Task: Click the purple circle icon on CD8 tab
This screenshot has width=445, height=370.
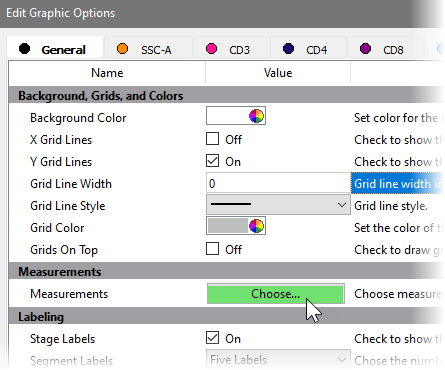Action: pos(365,49)
